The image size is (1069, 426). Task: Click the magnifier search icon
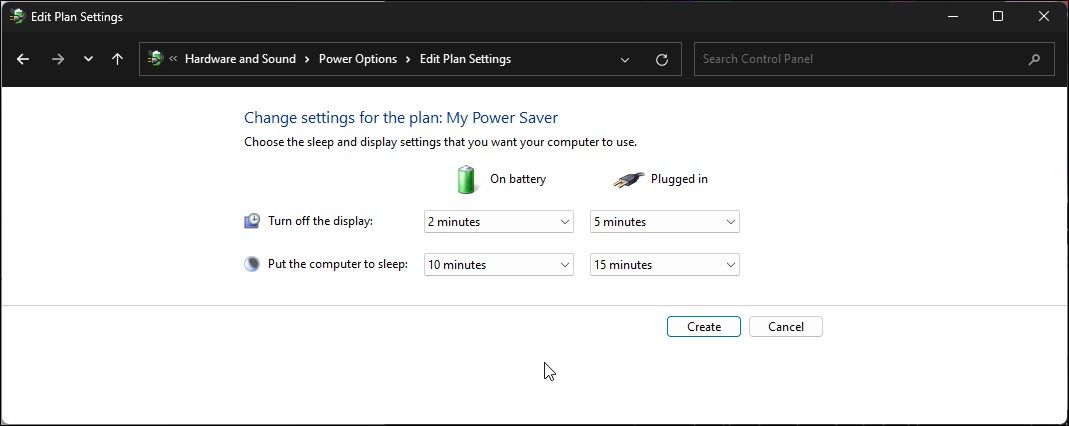point(1034,59)
